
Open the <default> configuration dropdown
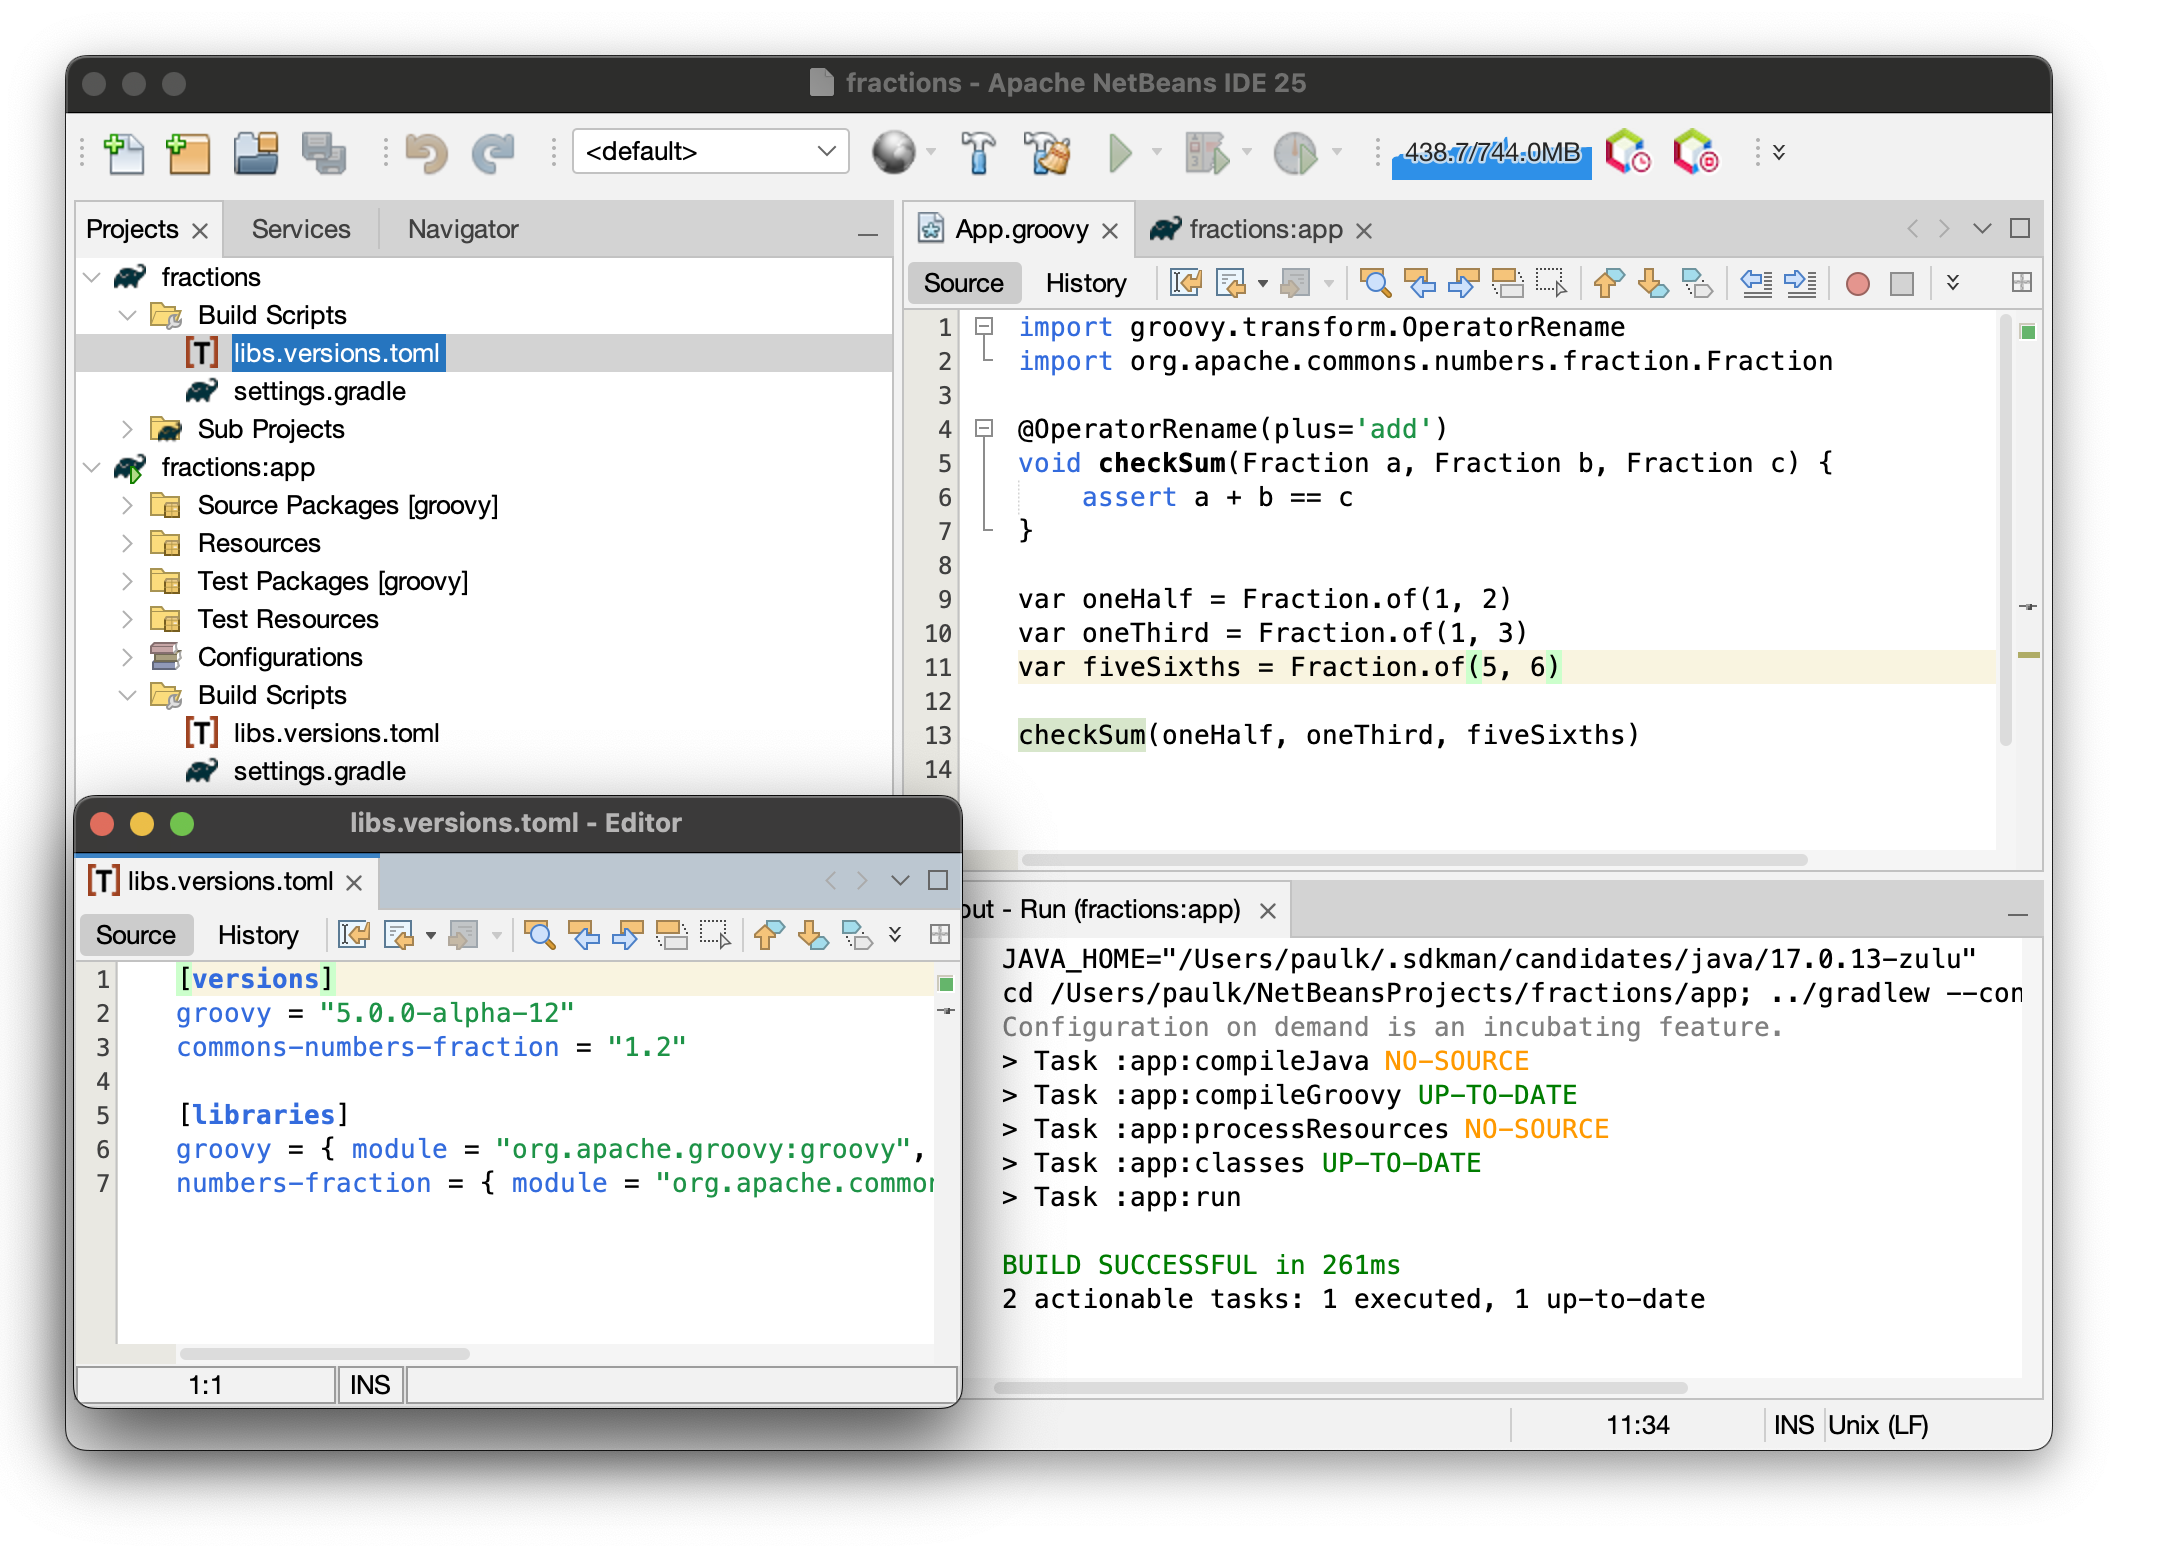(x=710, y=151)
